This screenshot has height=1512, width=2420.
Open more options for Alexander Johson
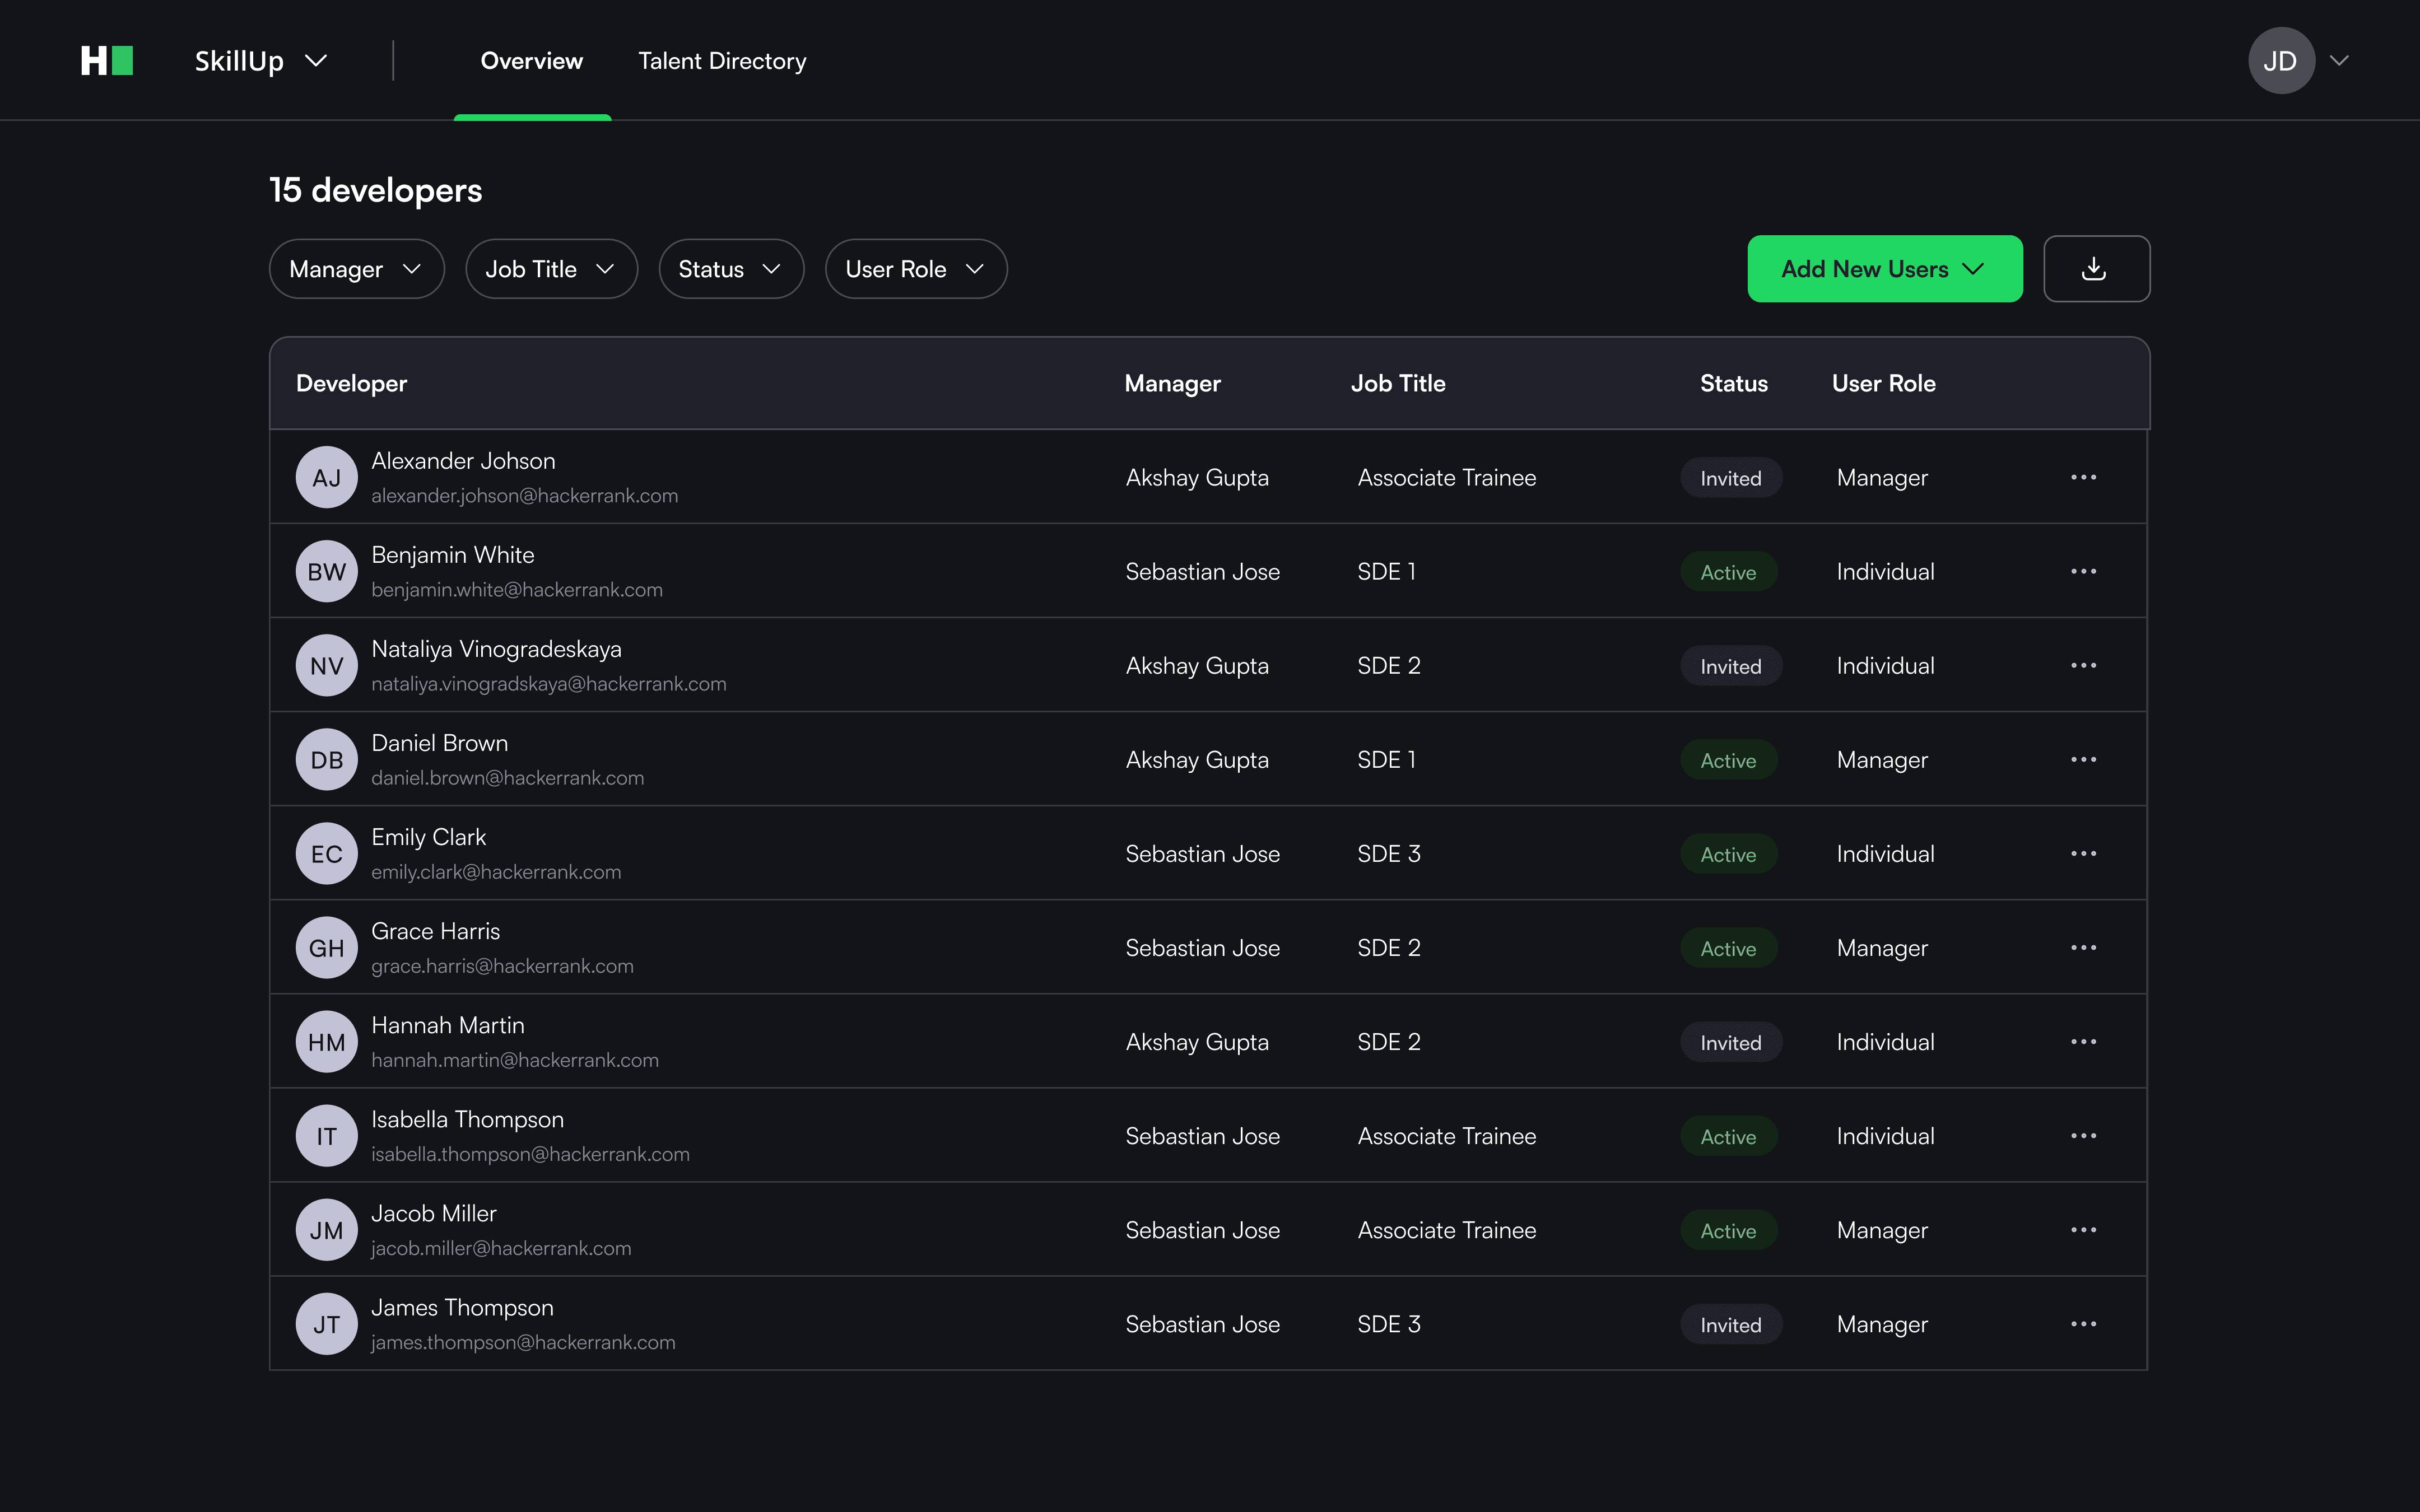2083,477
